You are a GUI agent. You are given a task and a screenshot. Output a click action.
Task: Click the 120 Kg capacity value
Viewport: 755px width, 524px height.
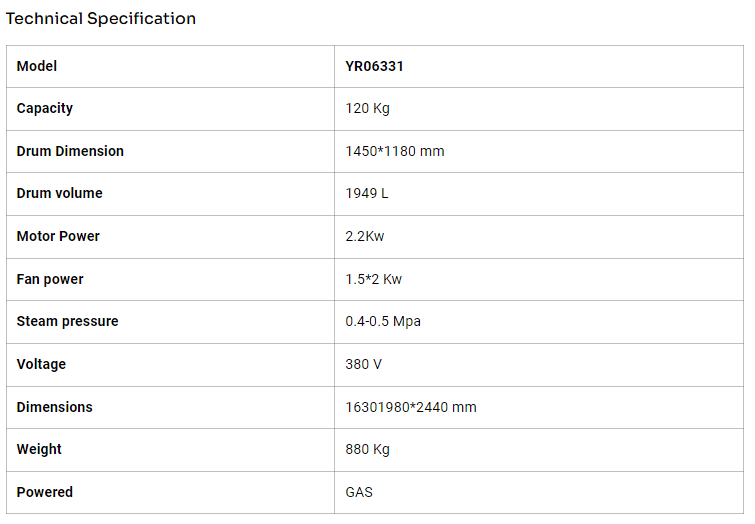click(x=368, y=108)
